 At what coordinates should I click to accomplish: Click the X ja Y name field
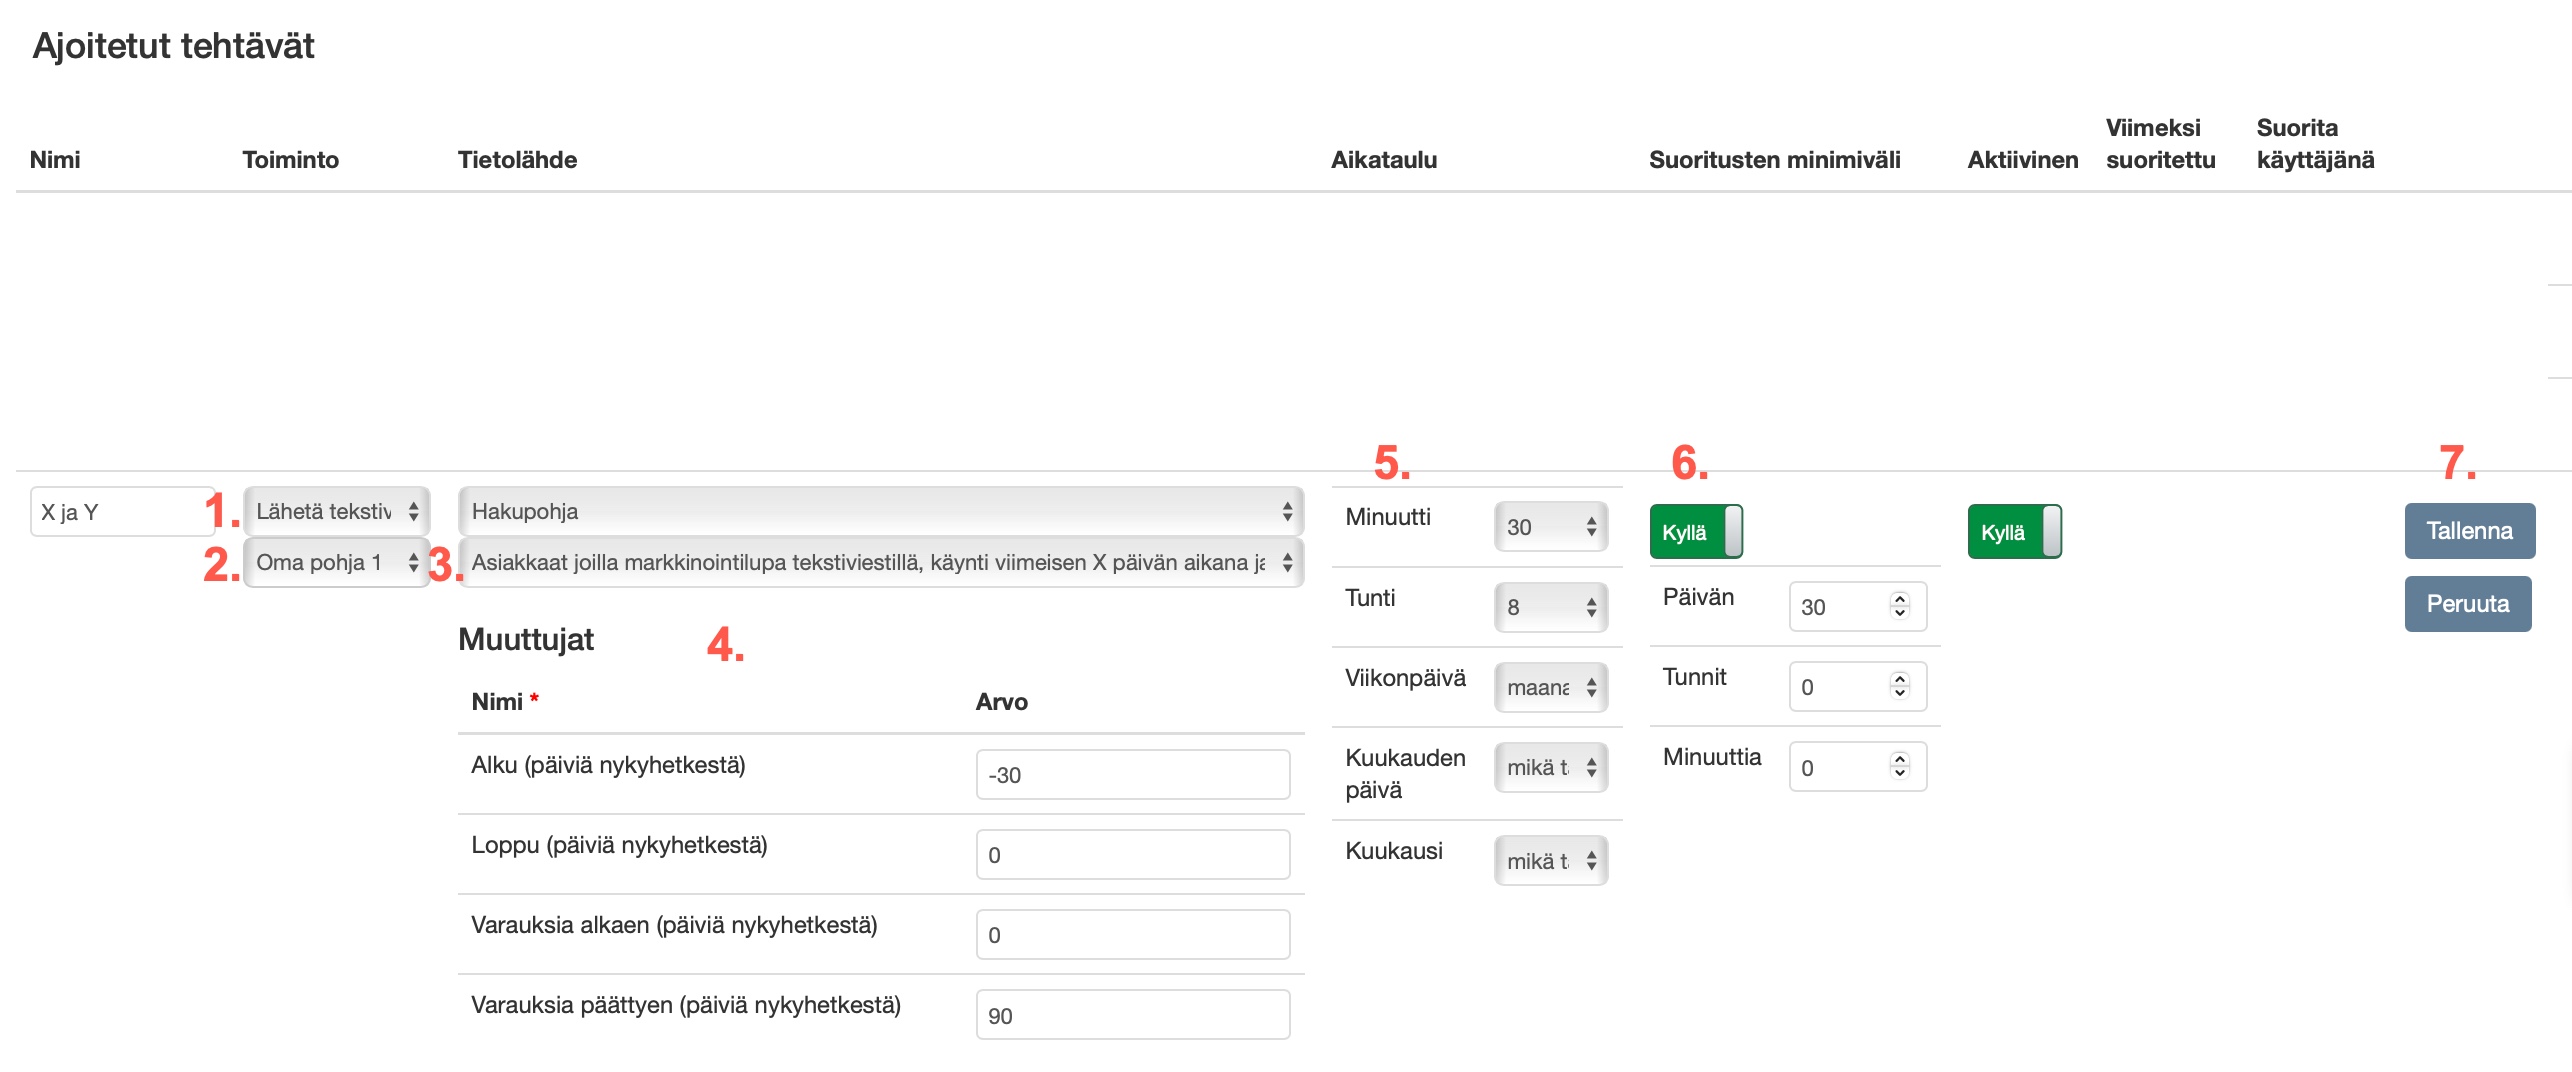click(x=120, y=512)
